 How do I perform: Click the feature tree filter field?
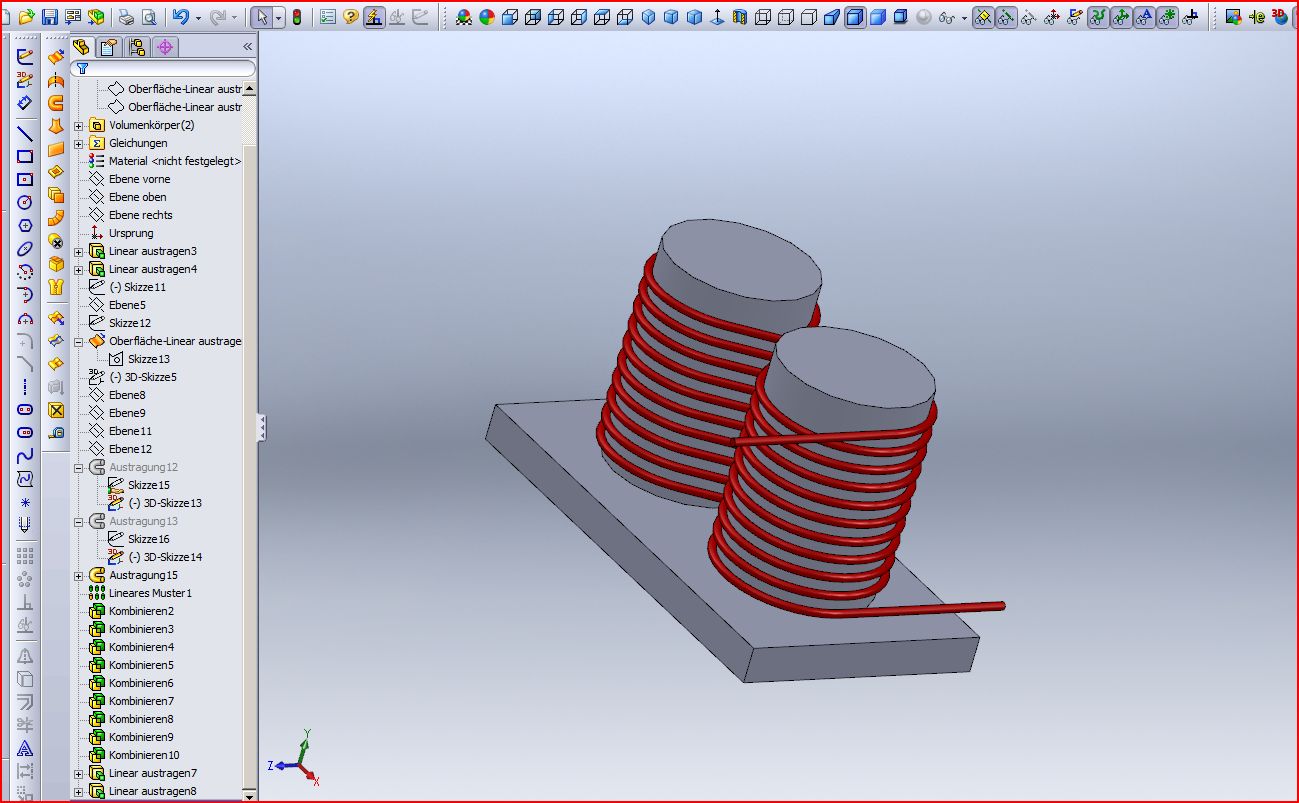(170, 68)
